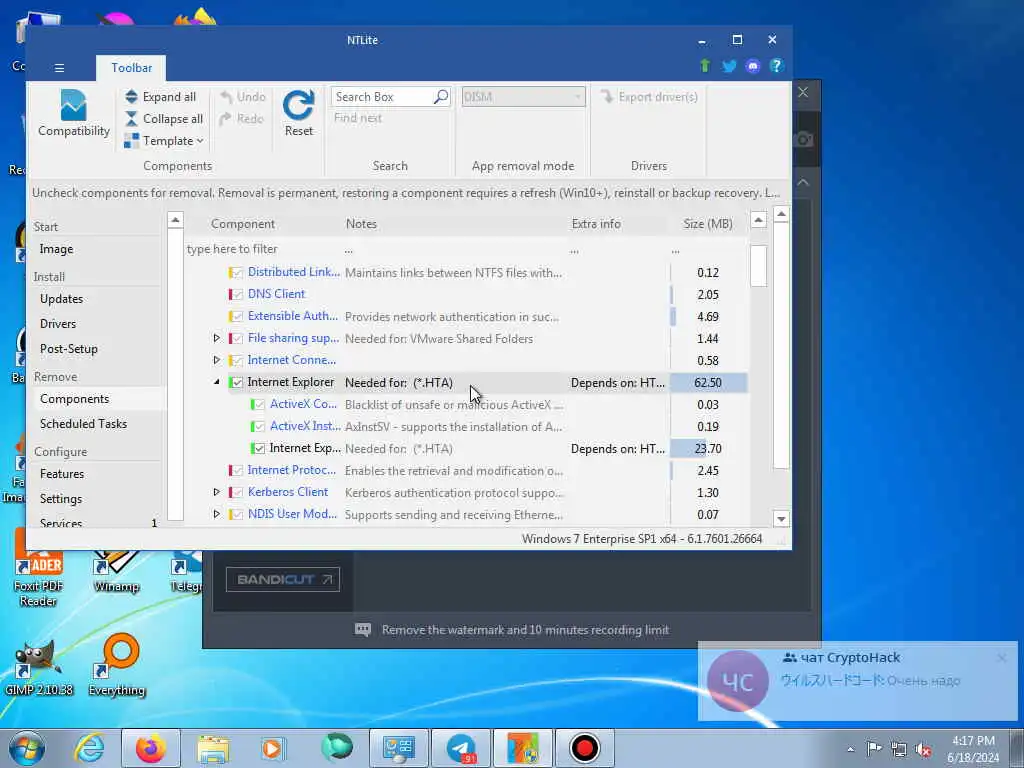1024x768 pixels.
Task: Open the Features page
Action: (x=62, y=474)
